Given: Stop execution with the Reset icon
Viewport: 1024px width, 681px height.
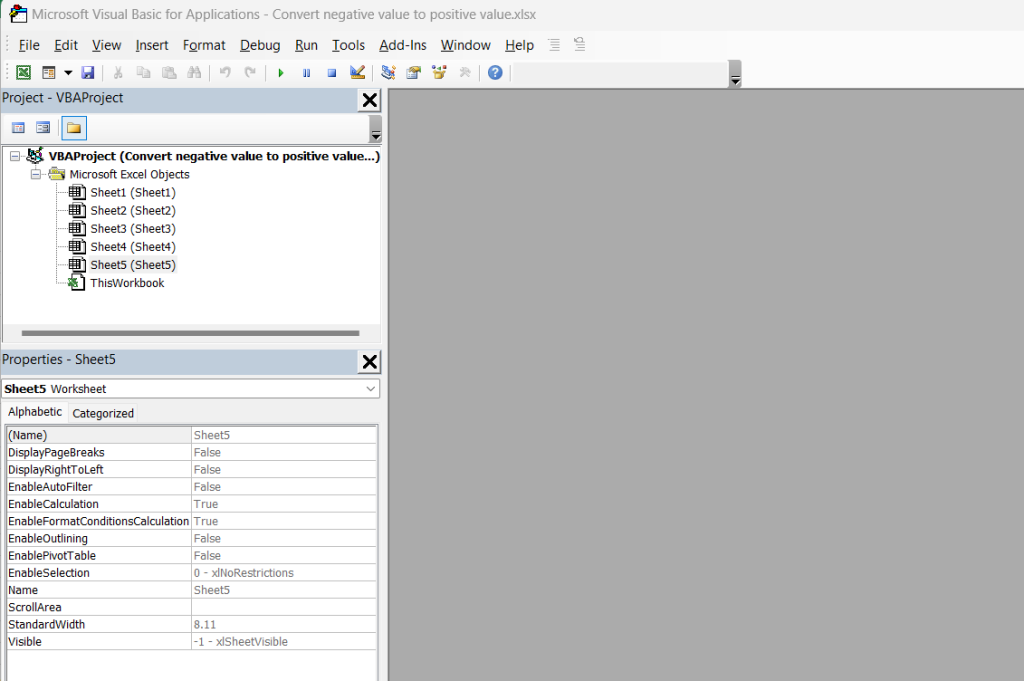Looking at the screenshot, I should tap(331, 72).
